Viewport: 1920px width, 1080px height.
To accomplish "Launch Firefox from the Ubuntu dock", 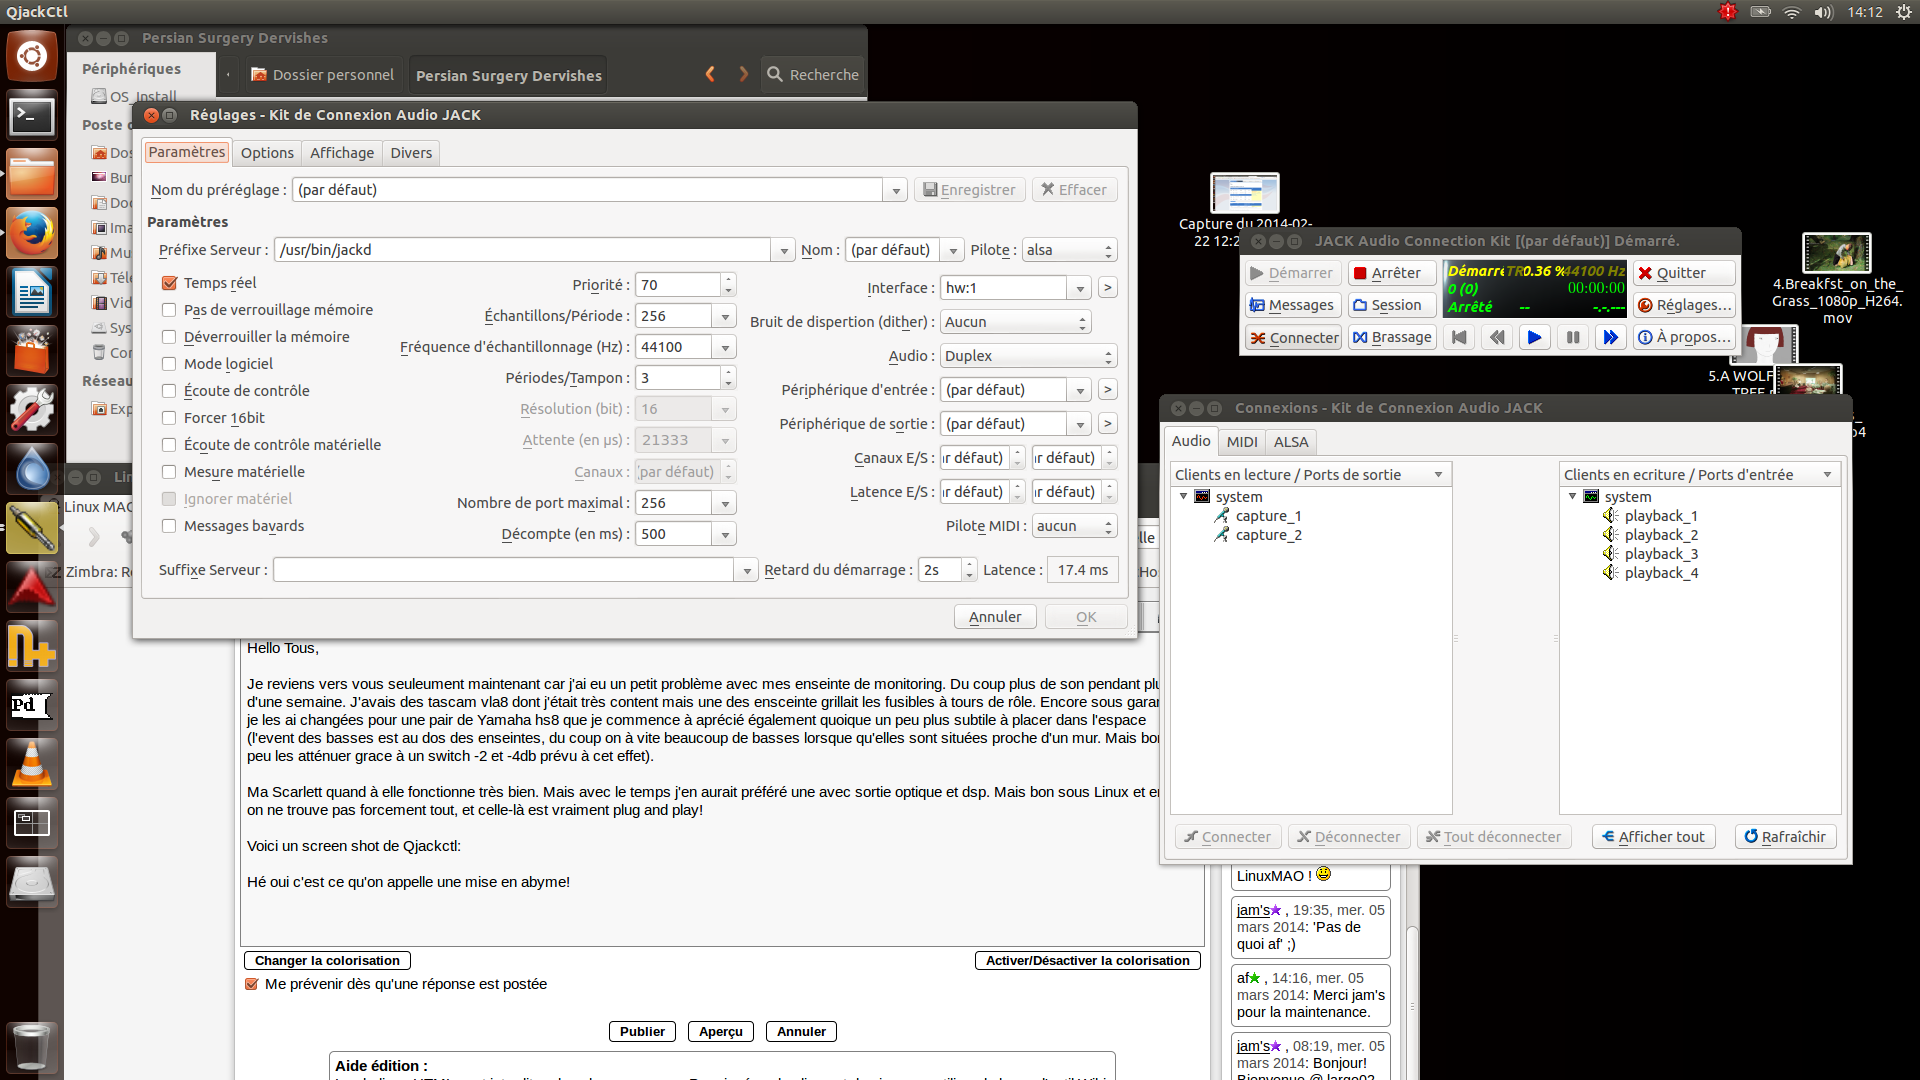I will pos(31,234).
